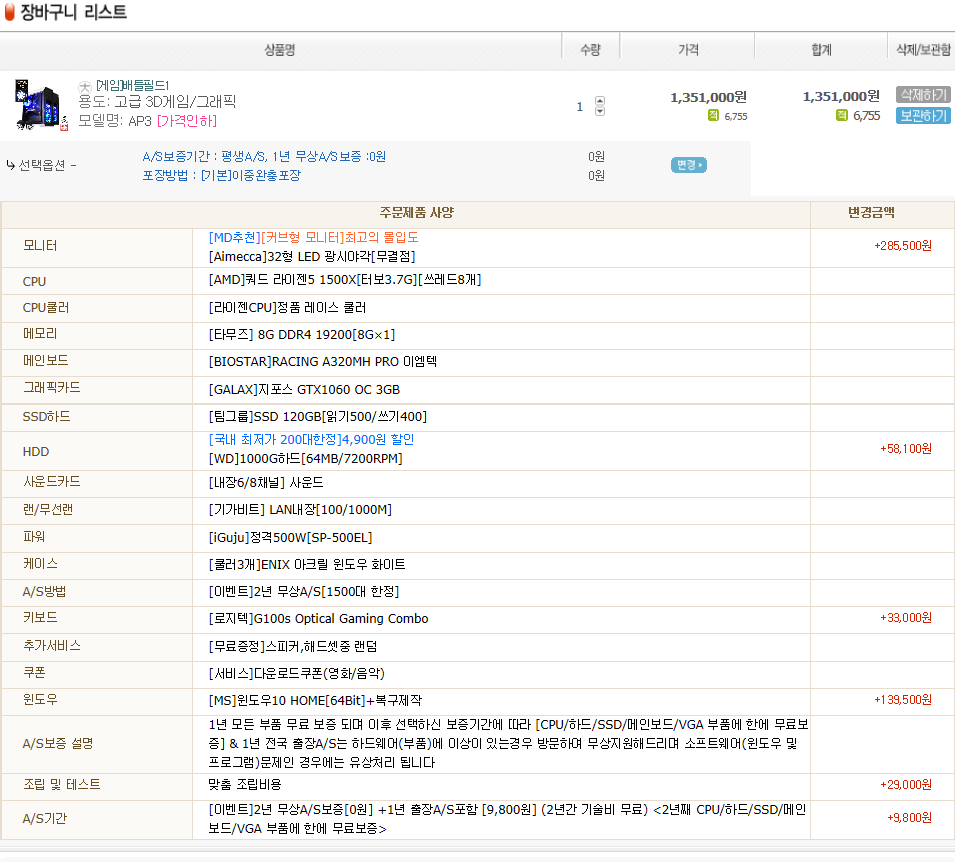963x862 pixels.
Task: Open the '[국내 최저가 200대한정]4,900원 할인' link
Action: tap(311, 440)
